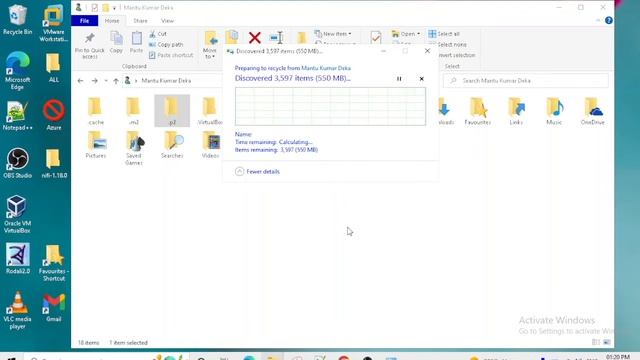
Task: Click the Paste shortcut command
Action: coord(171,55)
